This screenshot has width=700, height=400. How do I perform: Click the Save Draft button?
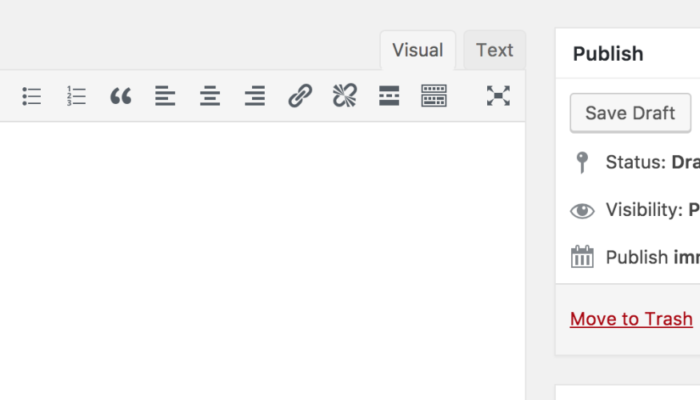(630, 113)
